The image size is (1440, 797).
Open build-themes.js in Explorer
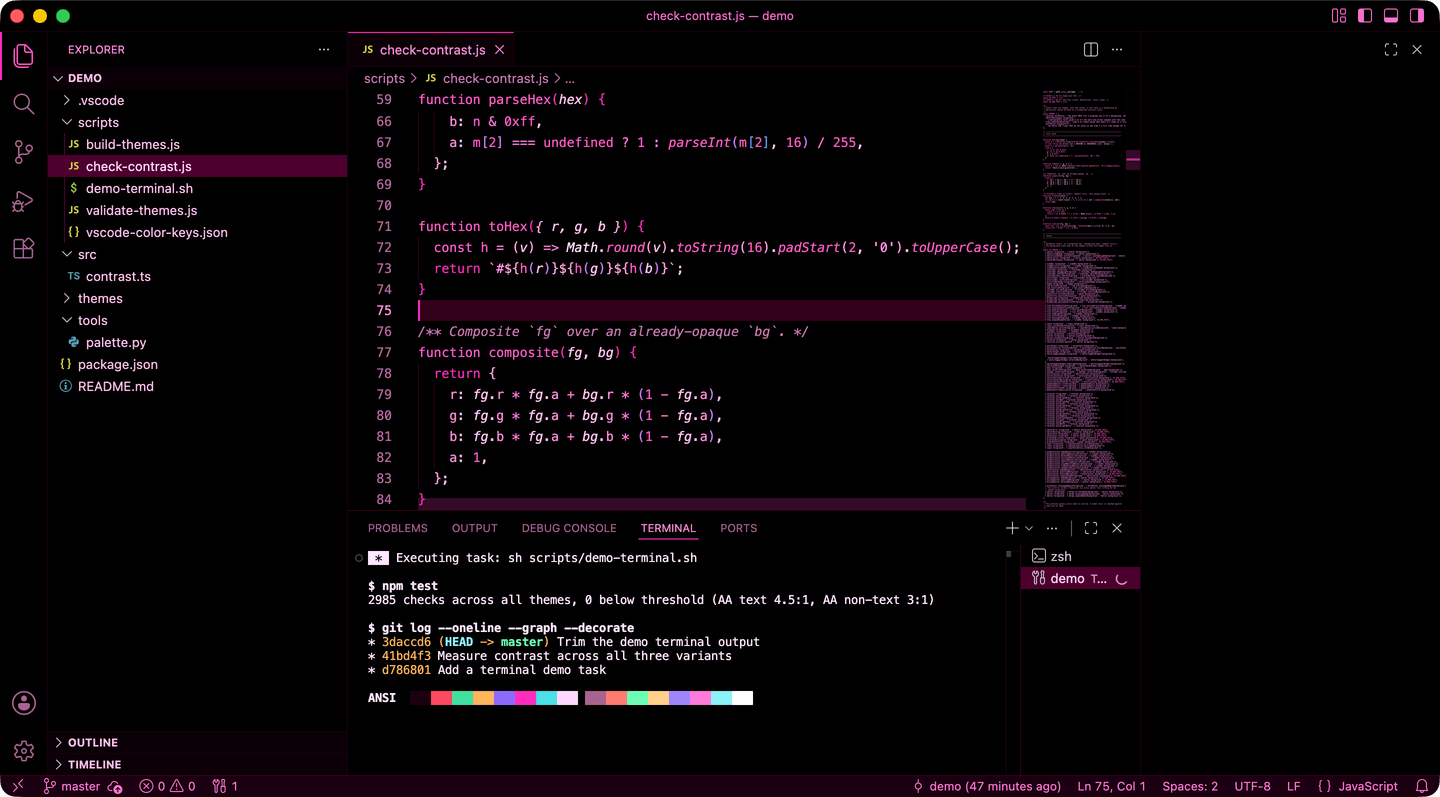pyautogui.click(x=198, y=144)
